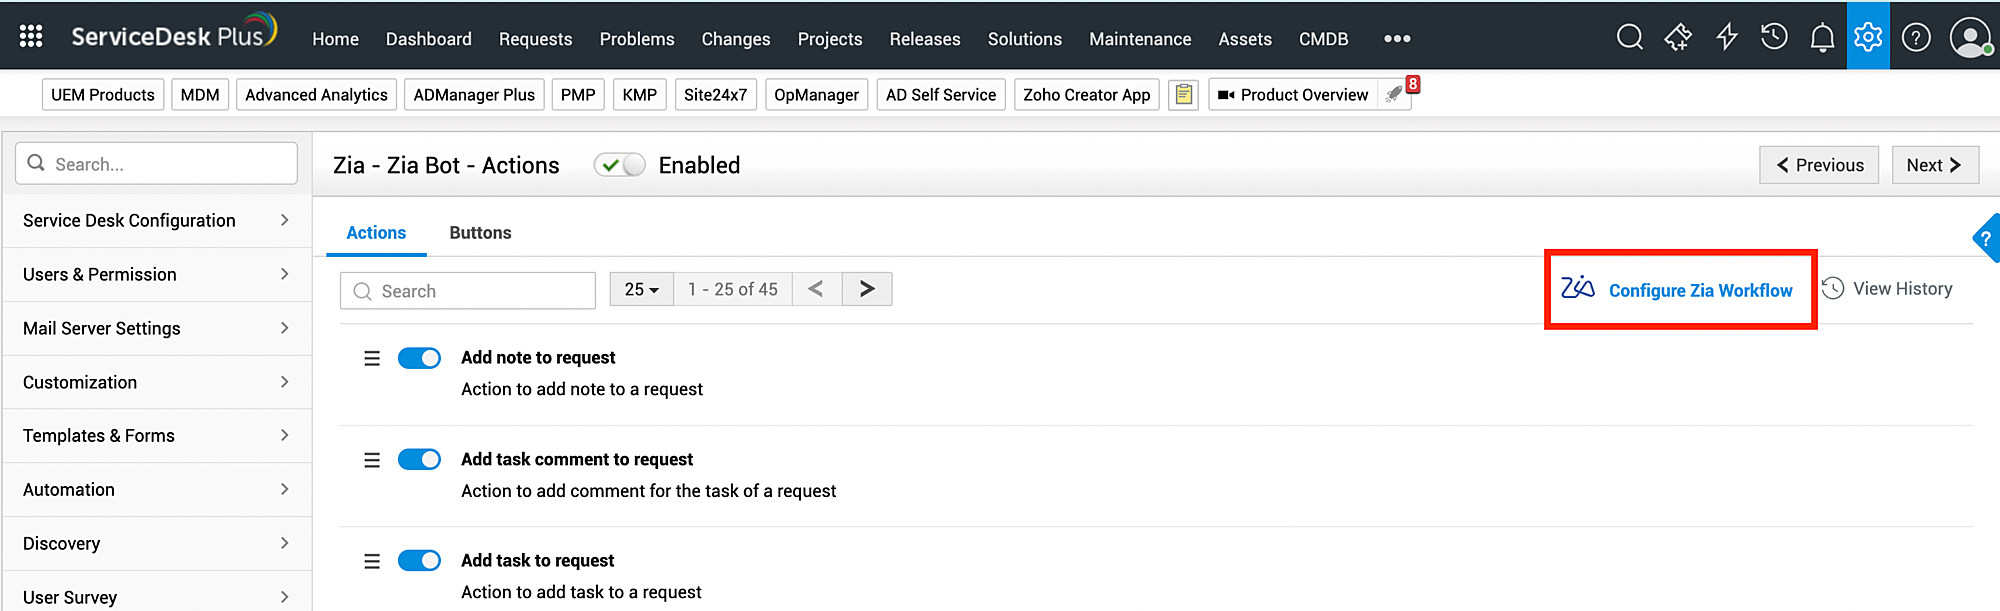Focus the sidebar Search field
Image resolution: width=2000 pixels, height=611 pixels.
(x=156, y=163)
